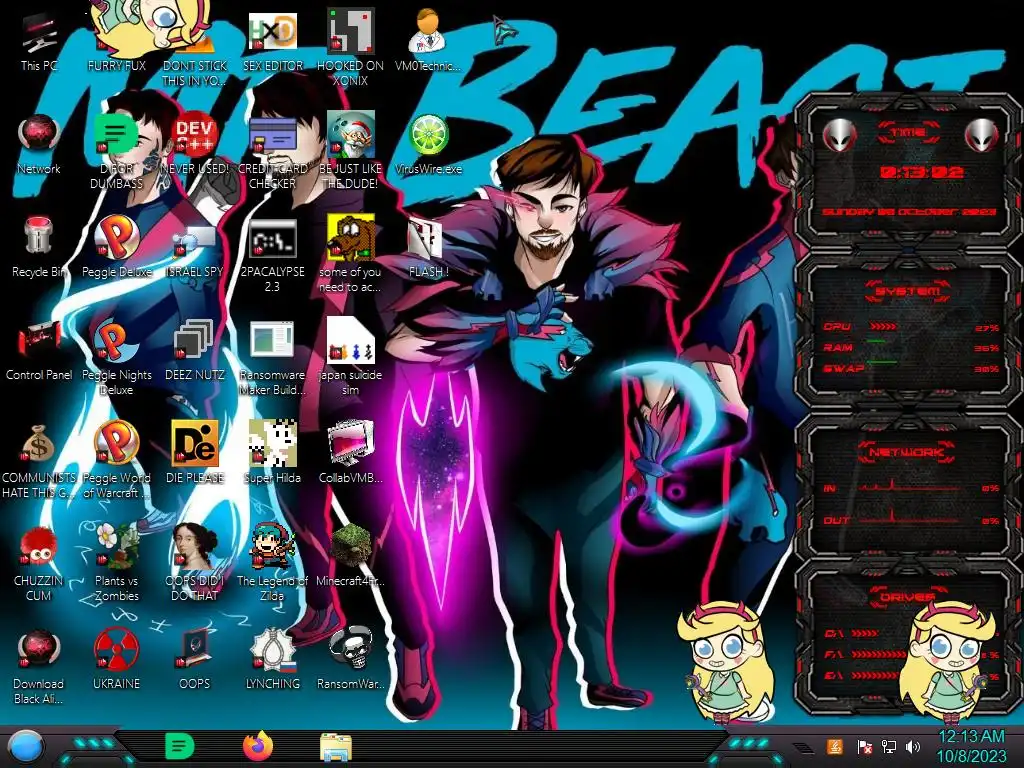Open the volume speaker tray icon
This screenshot has height=768, width=1024.
(x=913, y=746)
